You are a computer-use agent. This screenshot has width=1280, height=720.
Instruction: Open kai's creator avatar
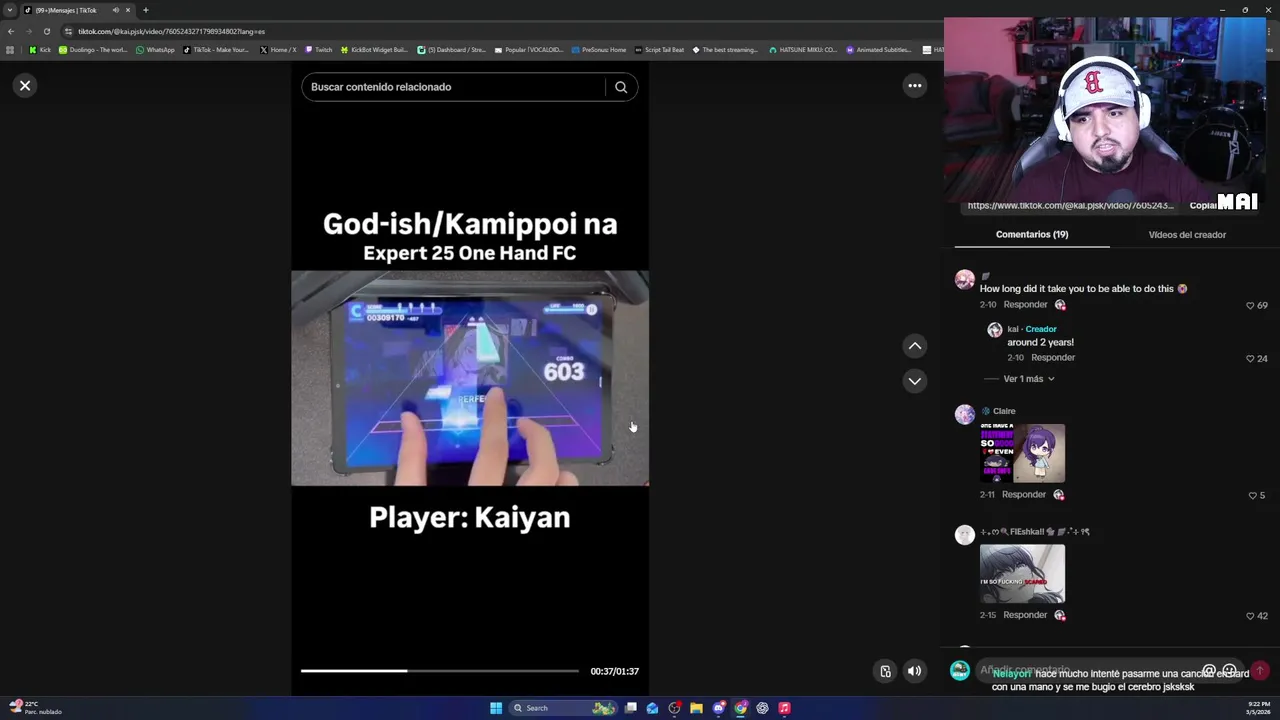coord(994,330)
